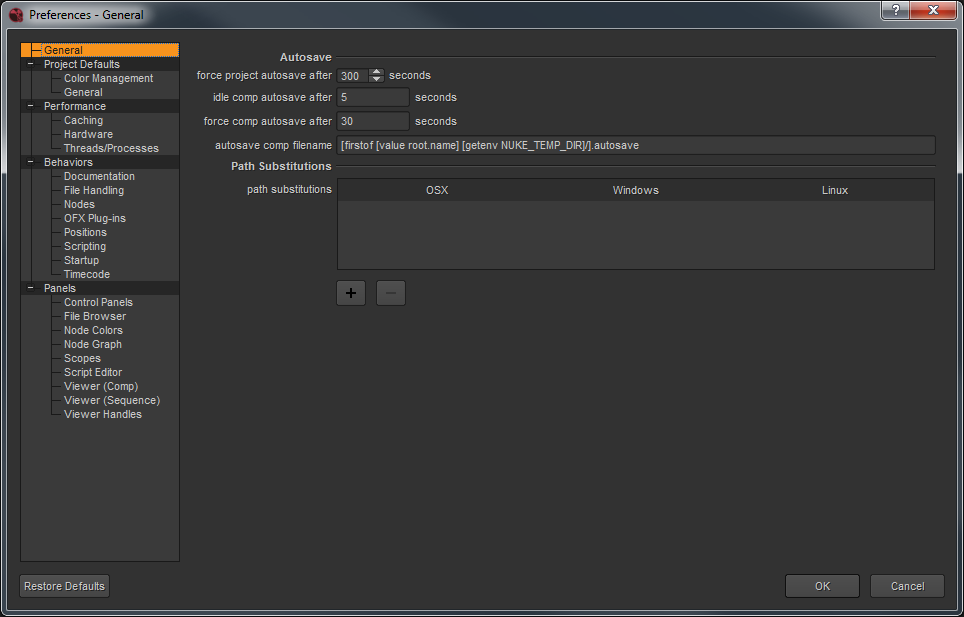This screenshot has width=964, height=617.
Task: Click the help question mark in title bar
Action: pyautogui.click(x=896, y=11)
